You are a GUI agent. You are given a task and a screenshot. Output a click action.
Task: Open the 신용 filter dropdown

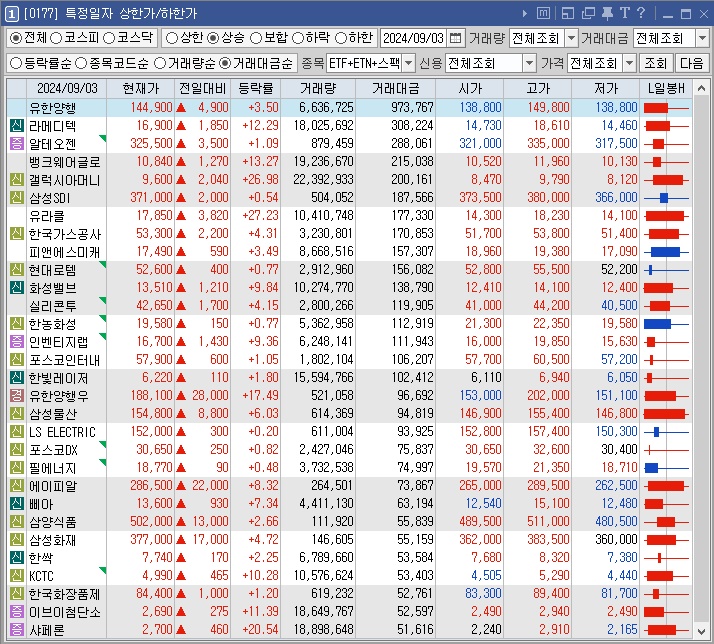pyautogui.click(x=529, y=63)
